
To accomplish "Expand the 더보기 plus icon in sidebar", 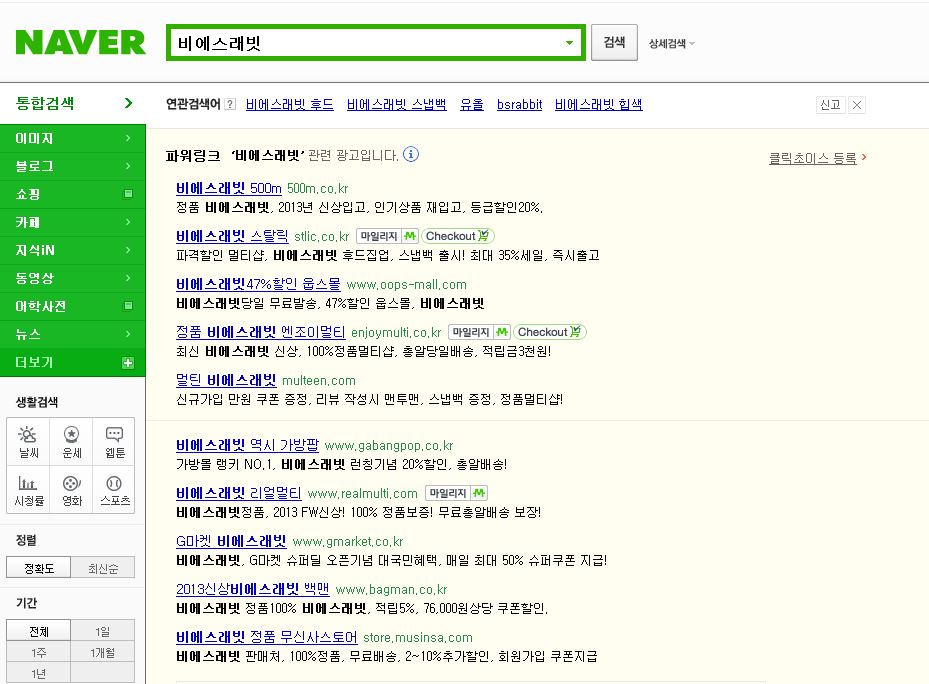I will point(128,363).
